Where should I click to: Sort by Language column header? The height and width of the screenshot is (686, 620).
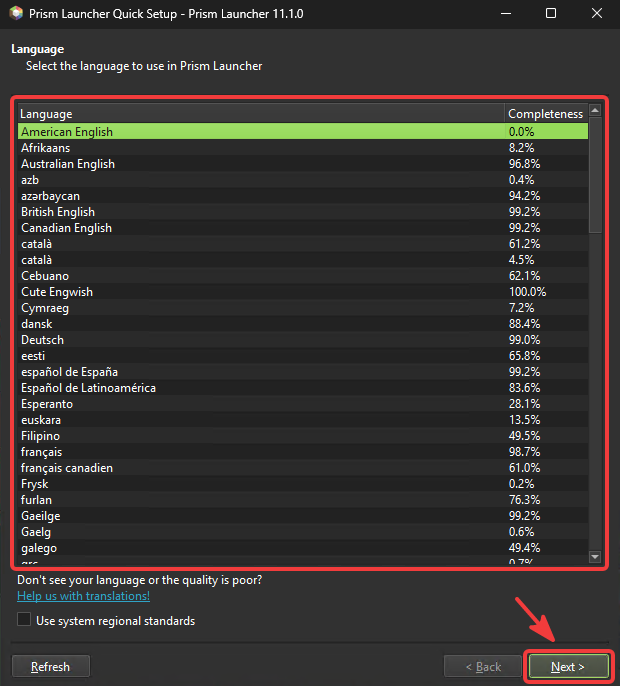[261, 114]
